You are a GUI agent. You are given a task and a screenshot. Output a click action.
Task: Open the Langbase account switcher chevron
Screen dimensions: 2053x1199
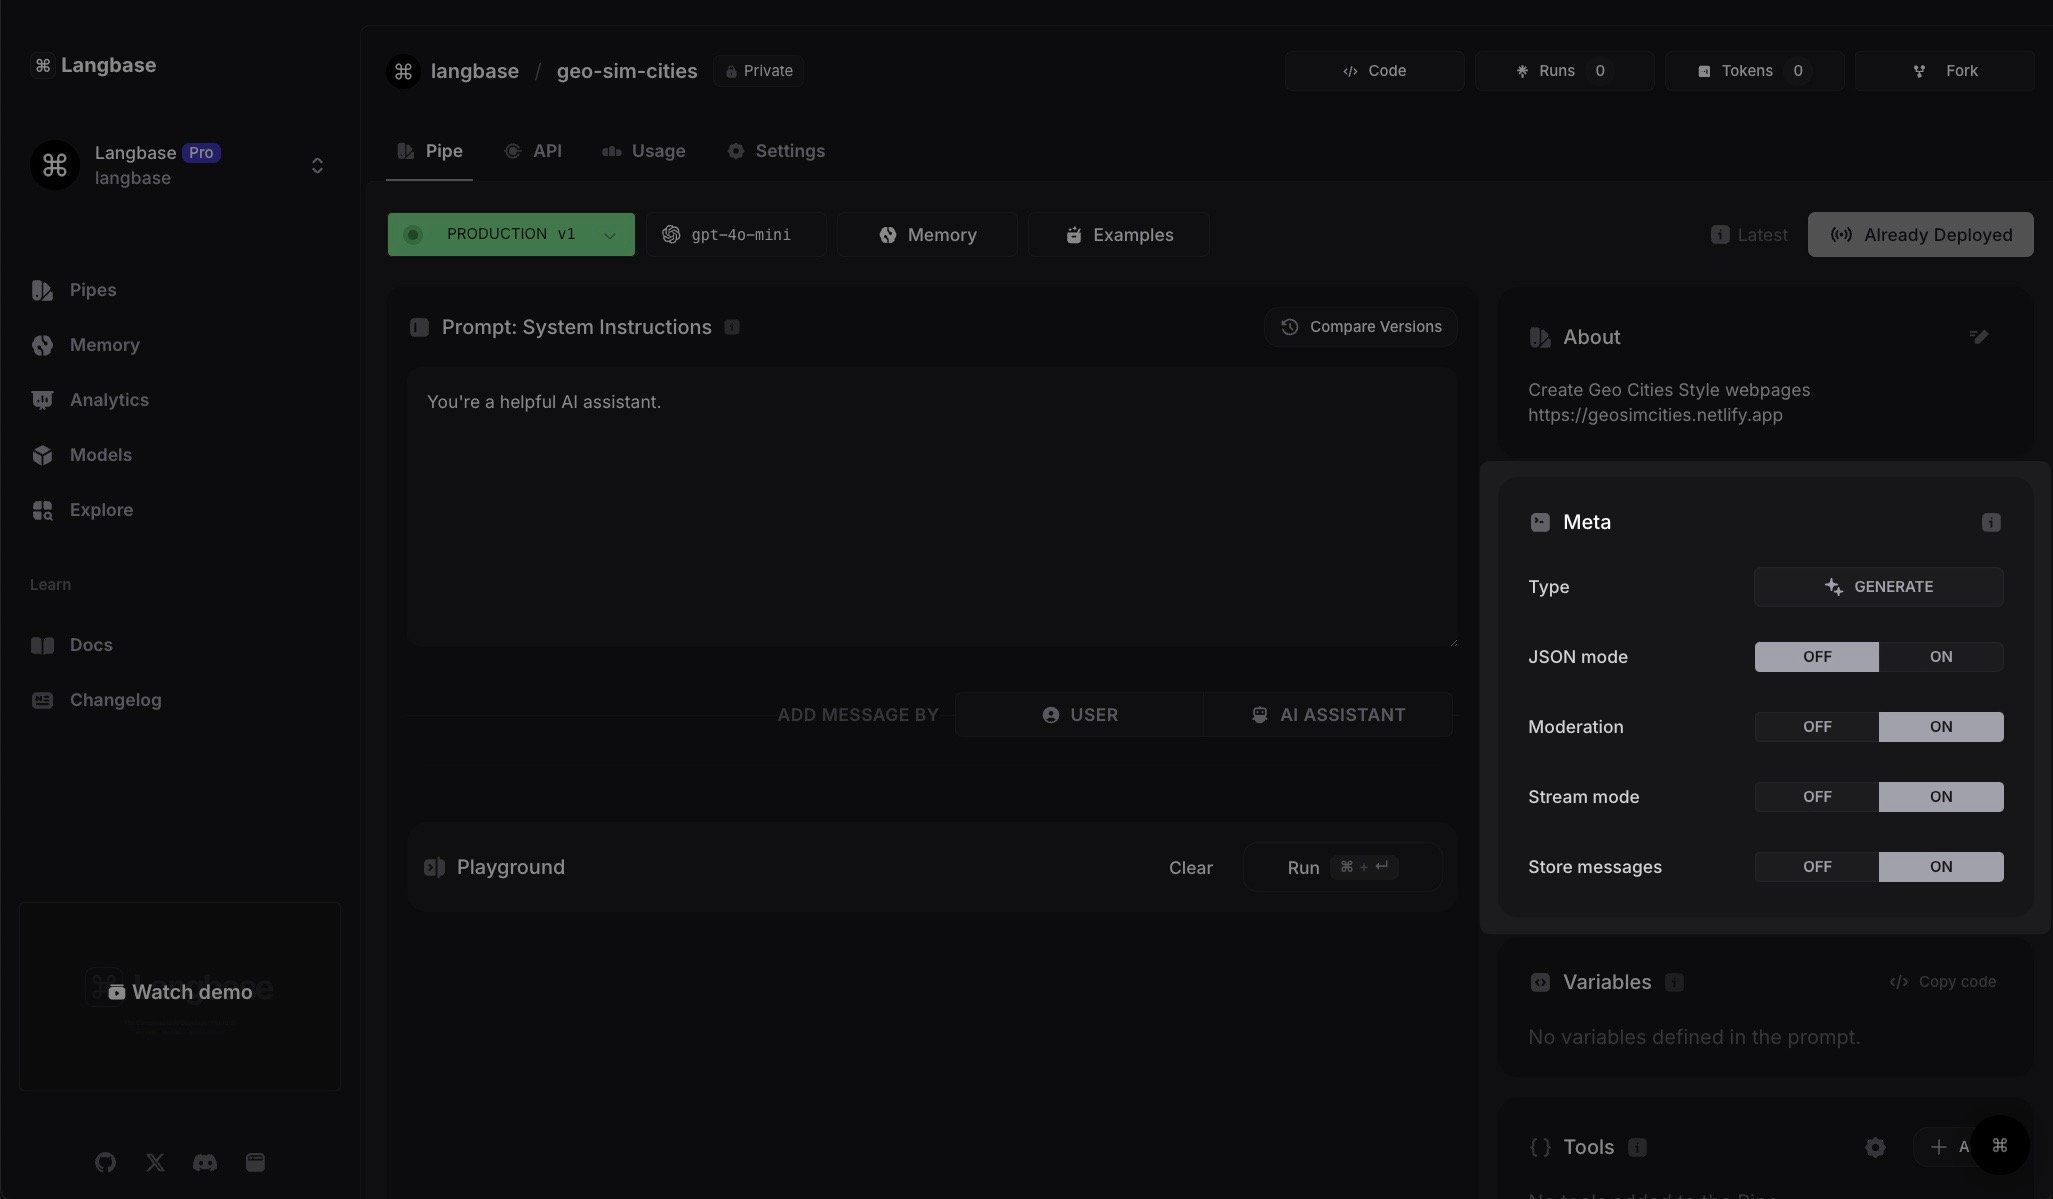point(317,165)
